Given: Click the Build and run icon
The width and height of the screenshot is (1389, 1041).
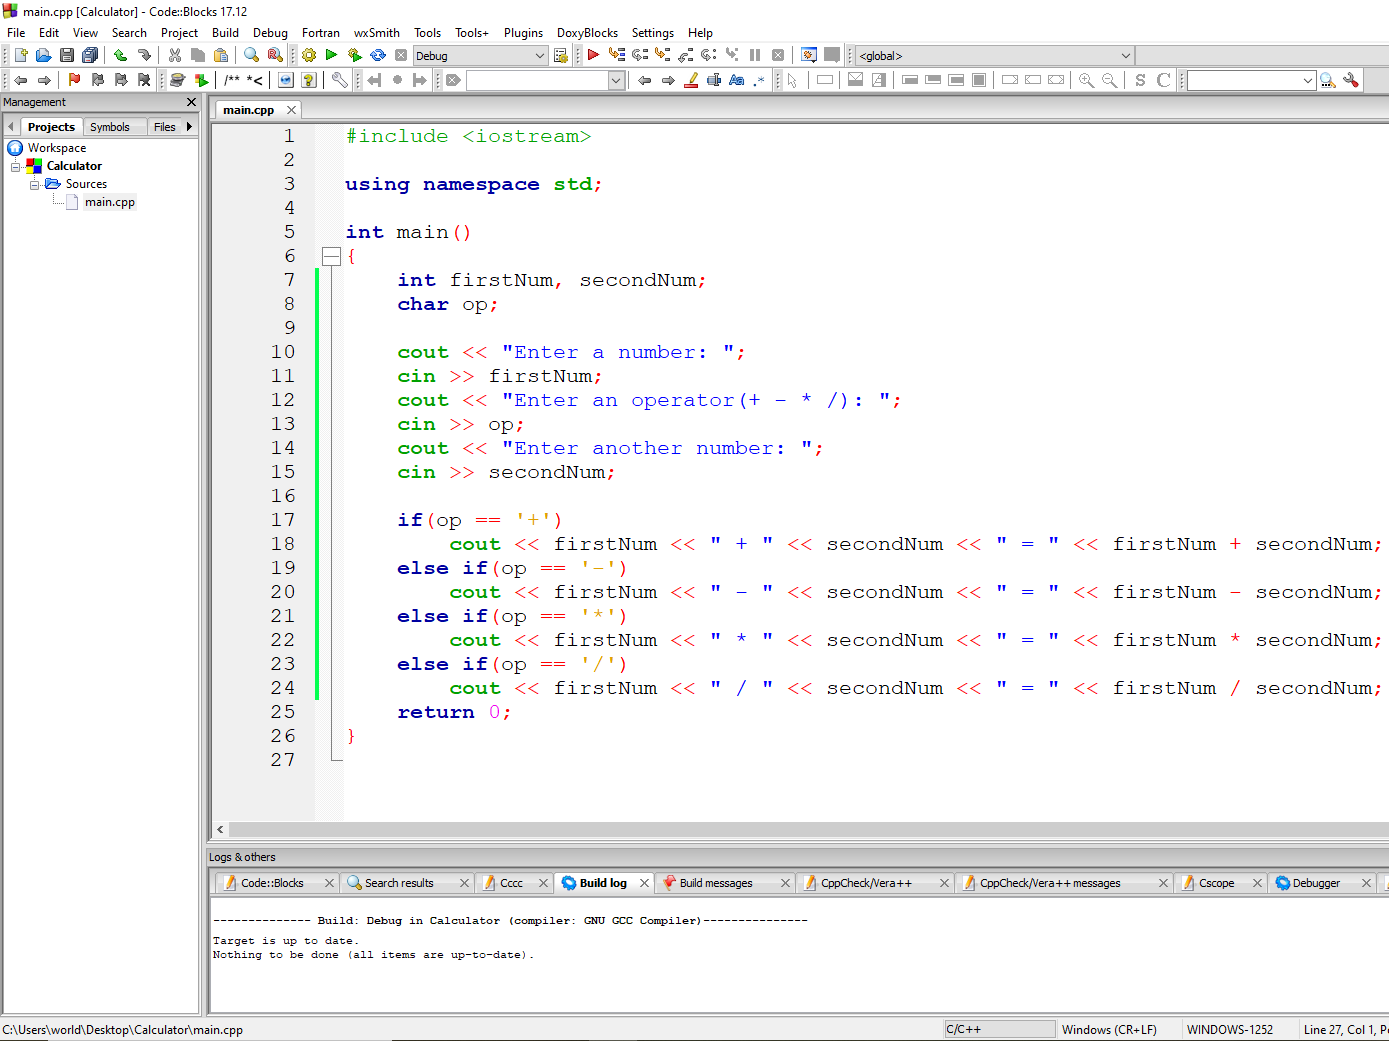Looking at the screenshot, I should point(354,56).
